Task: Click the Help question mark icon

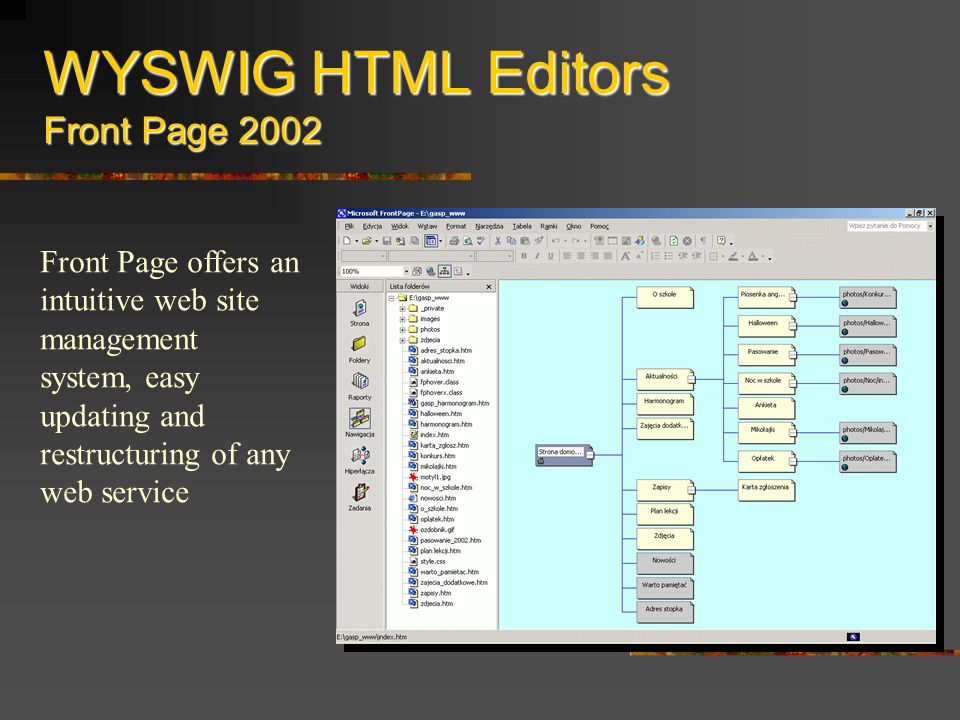Action: (721, 241)
